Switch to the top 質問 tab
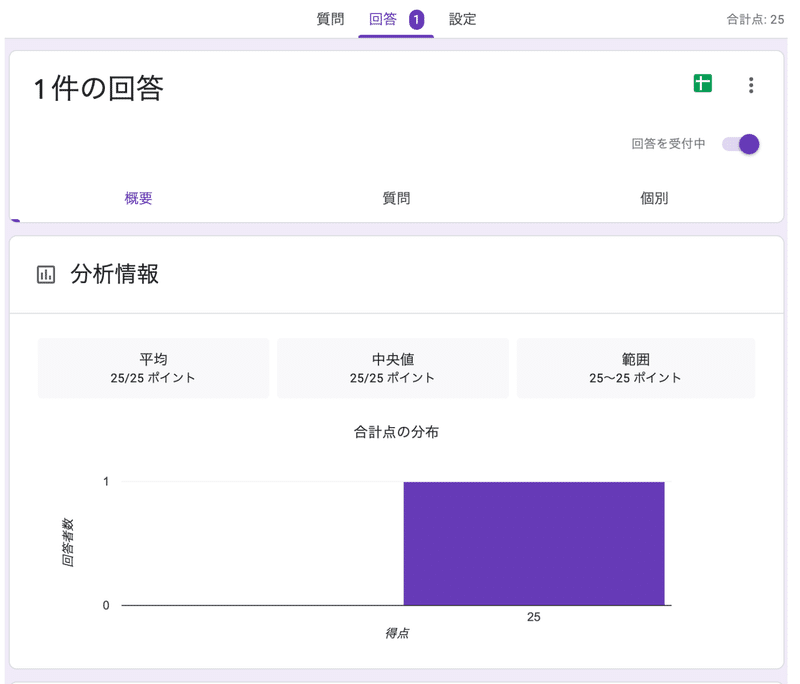The height and width of the screenshot is (684, 800). click(x=330, y=19)
